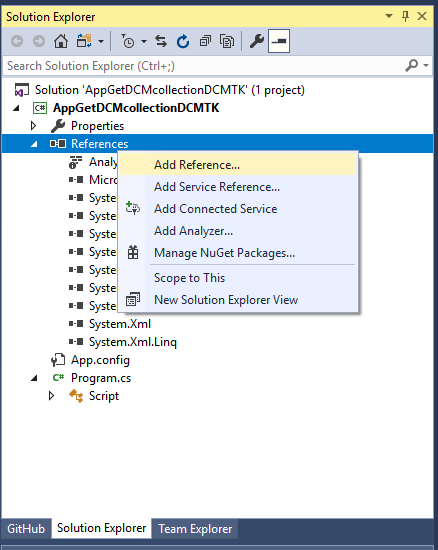Toggle the Preview Selected Items button
Screen dimensions: 438x550
tap(279, 41)
